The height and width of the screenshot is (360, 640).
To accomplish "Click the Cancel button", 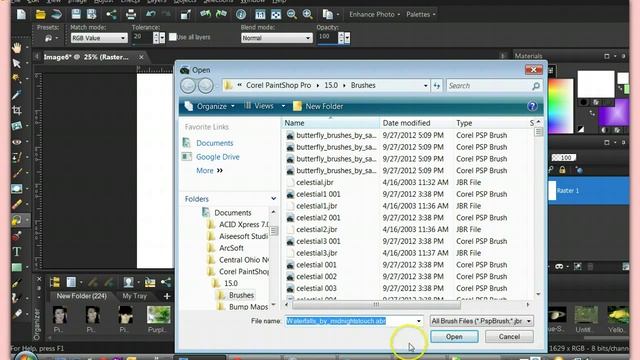I will click(509, 337).
